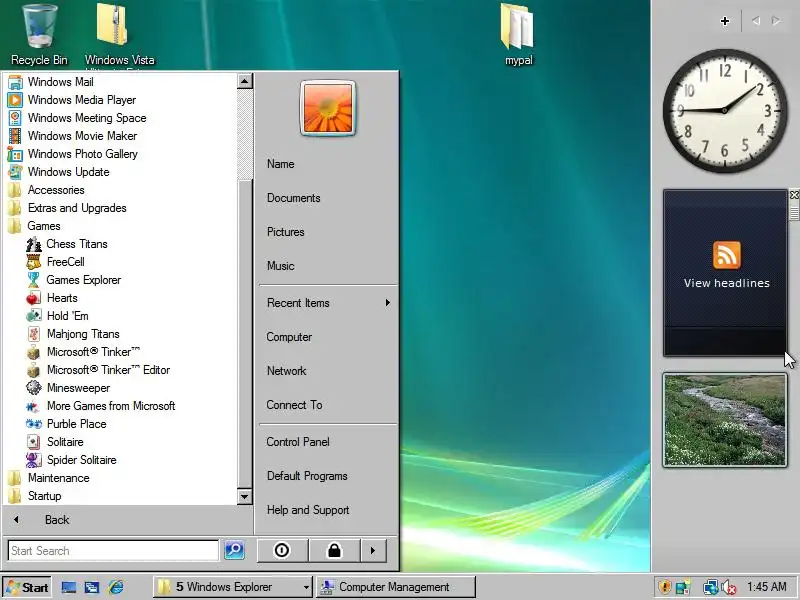Launch Windows Media Player icon
Image resolution: width=800 pixels, height=600 pixels.
tap(15, 100)
